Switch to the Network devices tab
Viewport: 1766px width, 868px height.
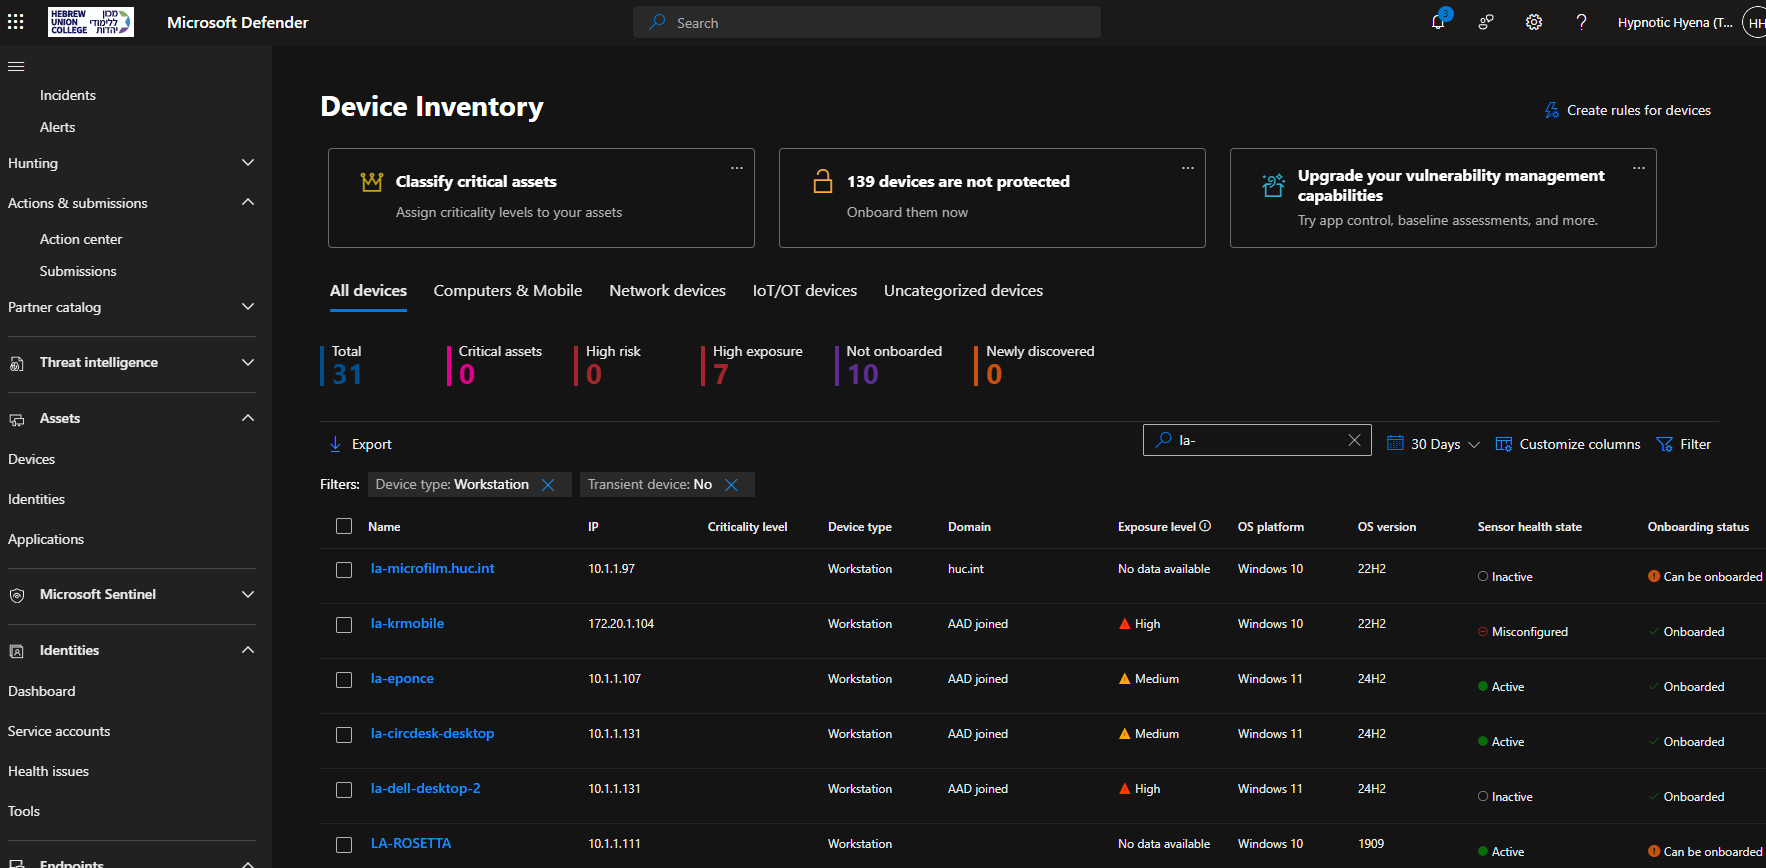click(x=667, y=291)
